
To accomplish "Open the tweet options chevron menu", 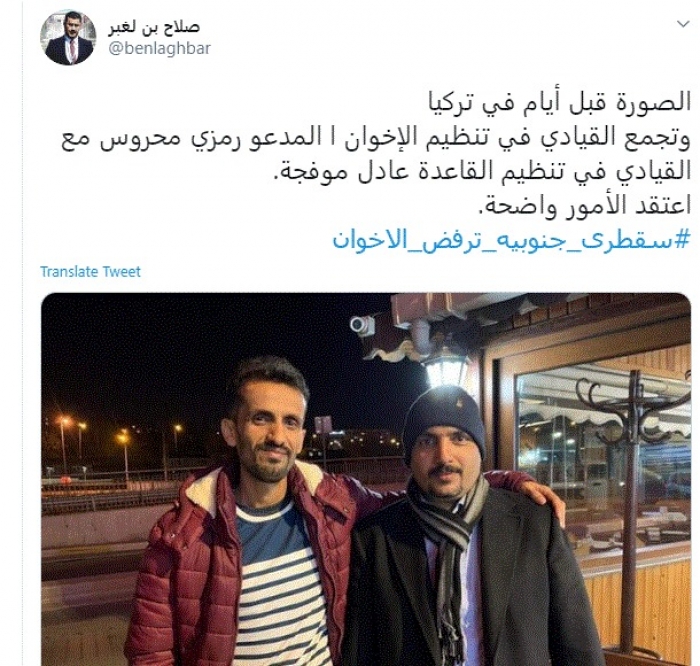I will click(x=683, y=24).
